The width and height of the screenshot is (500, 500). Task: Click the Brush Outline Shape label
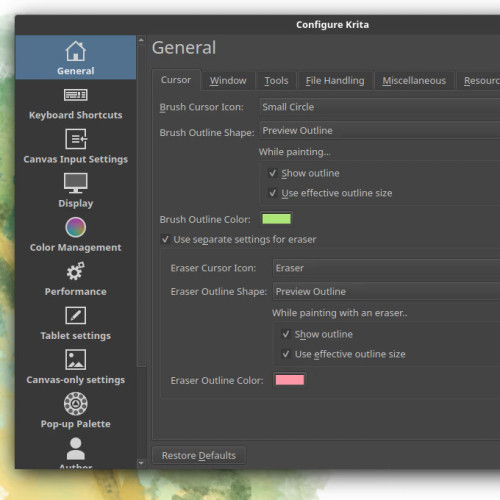tap(207, 133)
